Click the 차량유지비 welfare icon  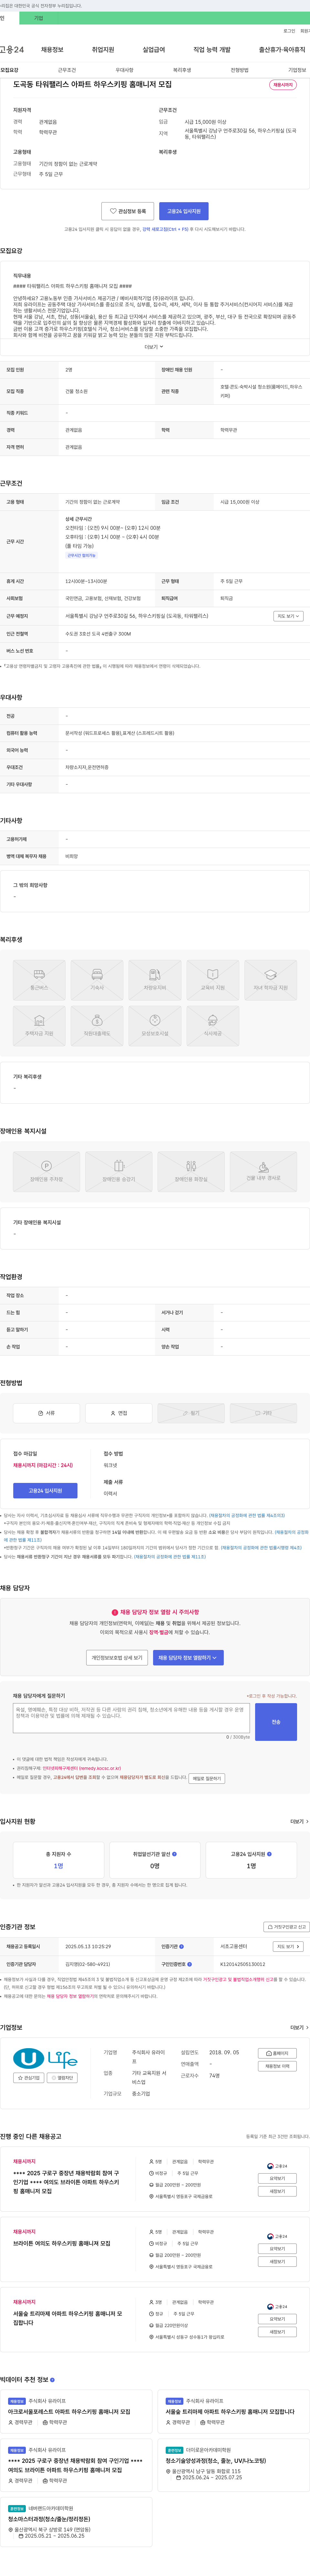click(155, 980)
